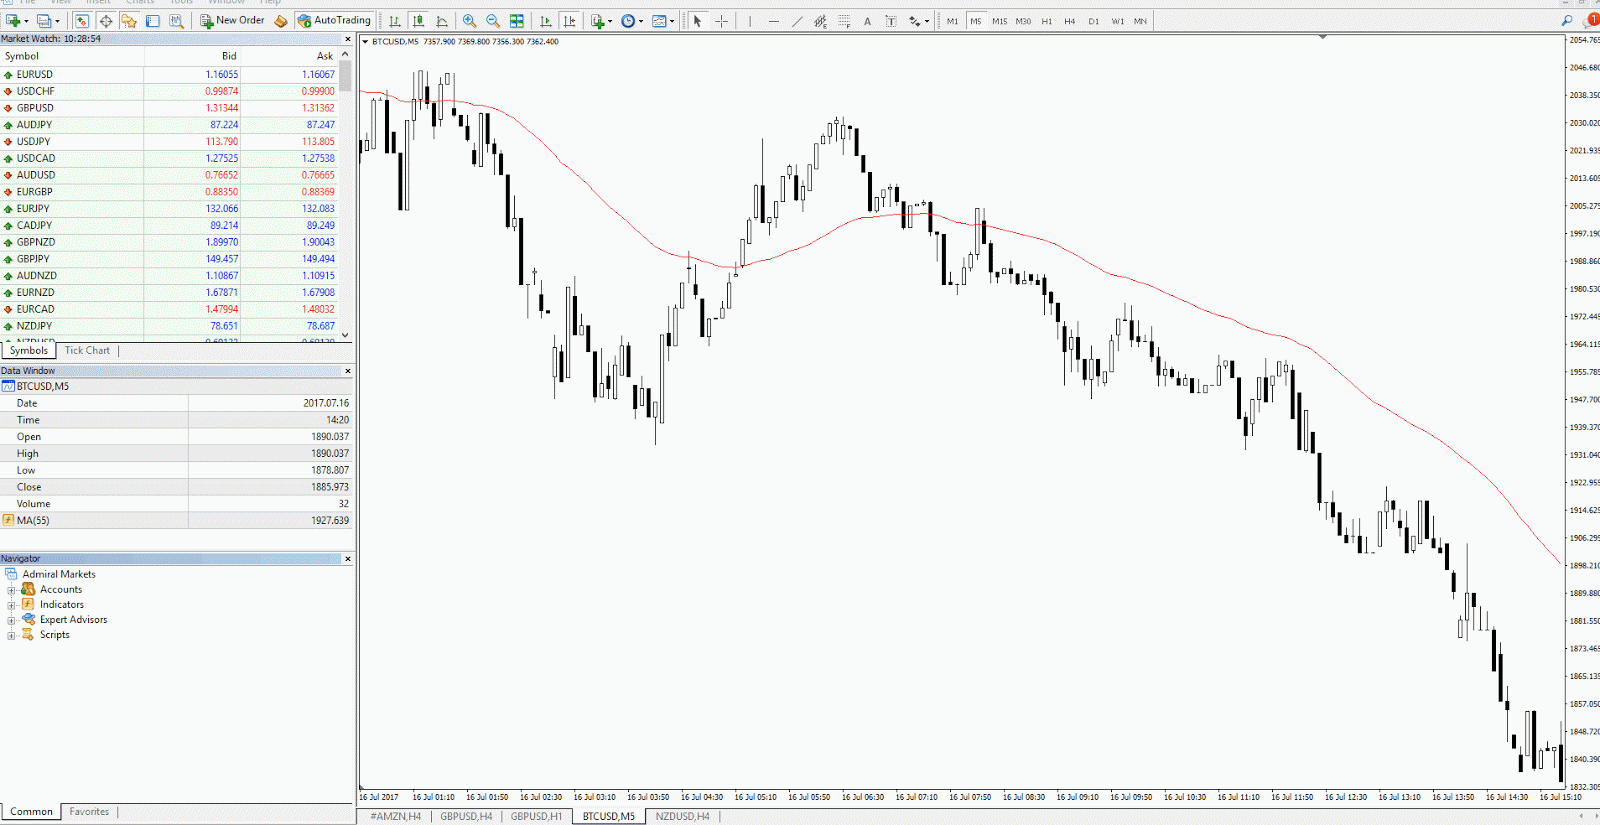
Task: Toggle the Terminal panel icon
Action: (153, 20)
